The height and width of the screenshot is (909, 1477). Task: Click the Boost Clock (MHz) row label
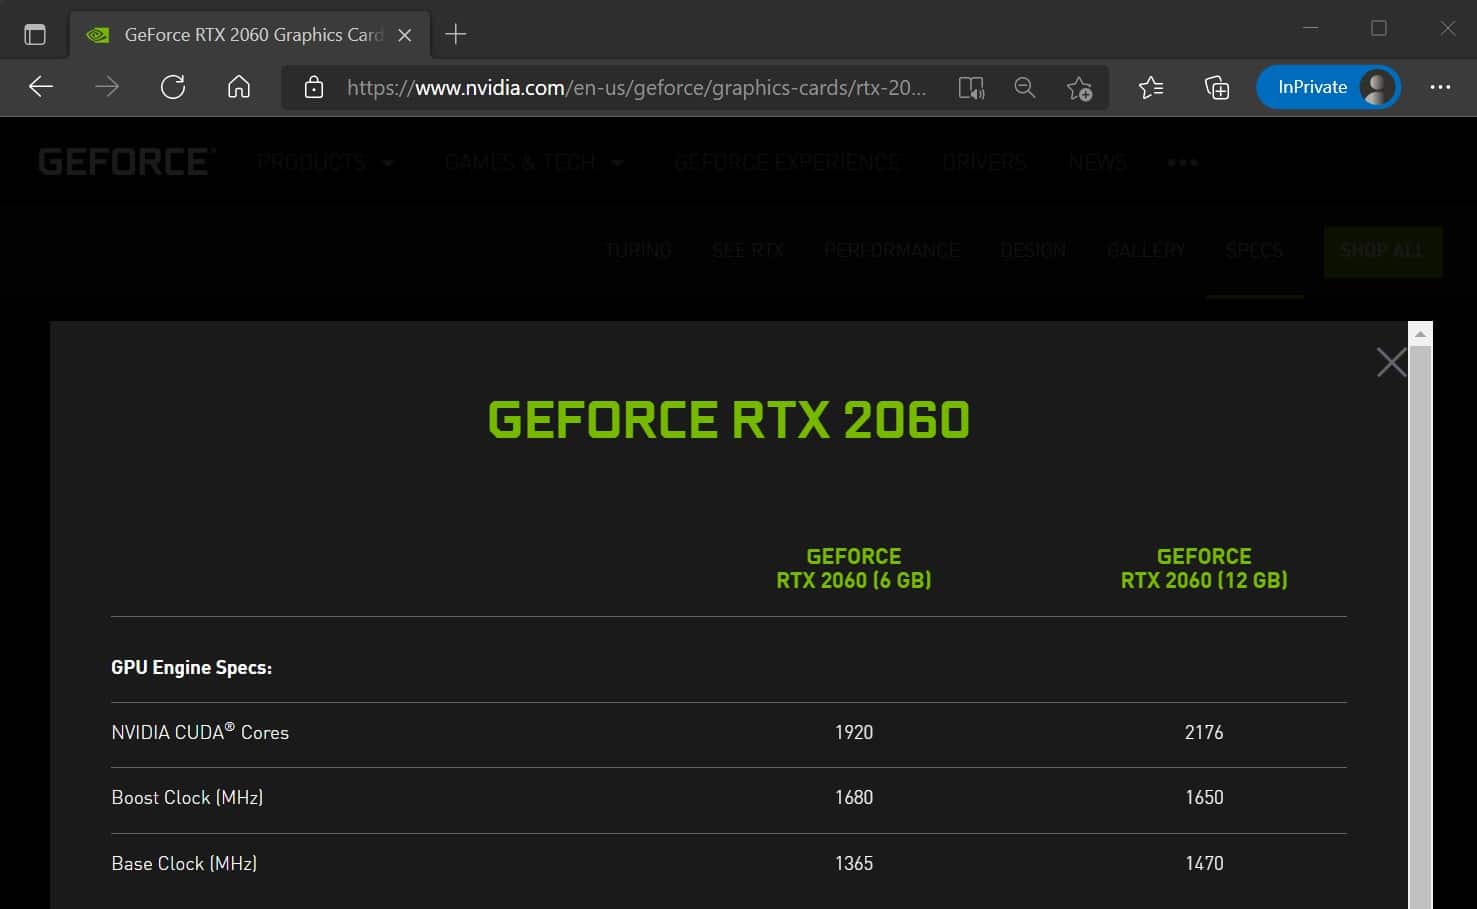187,797
